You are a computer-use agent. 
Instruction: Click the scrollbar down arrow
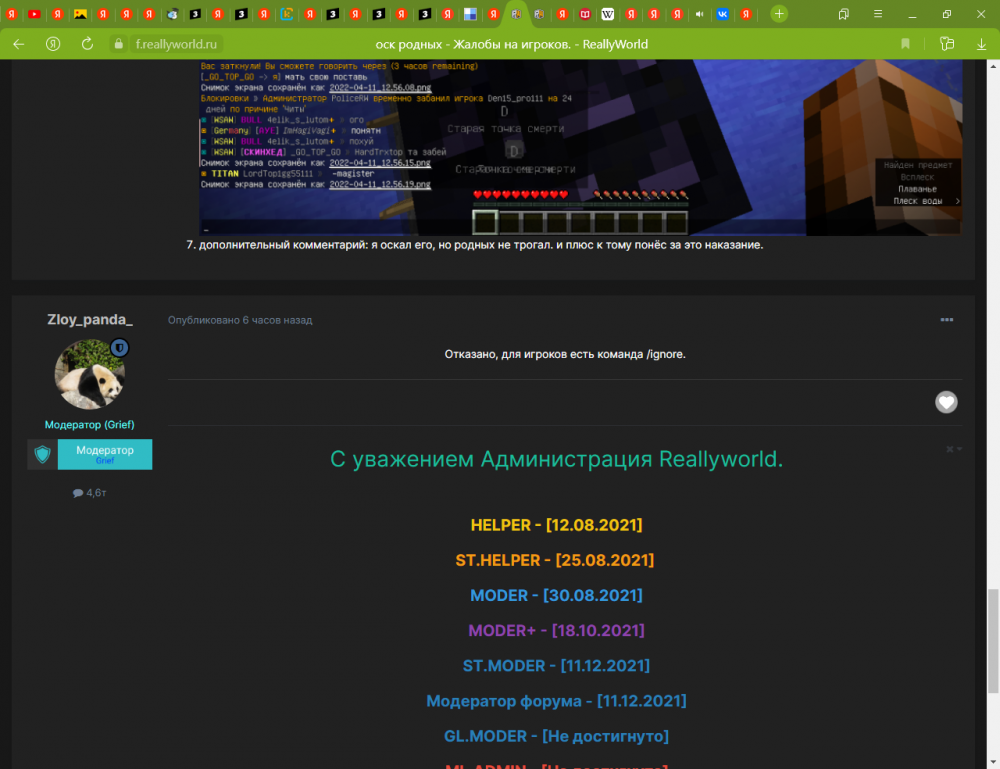[x=993, y=763]
